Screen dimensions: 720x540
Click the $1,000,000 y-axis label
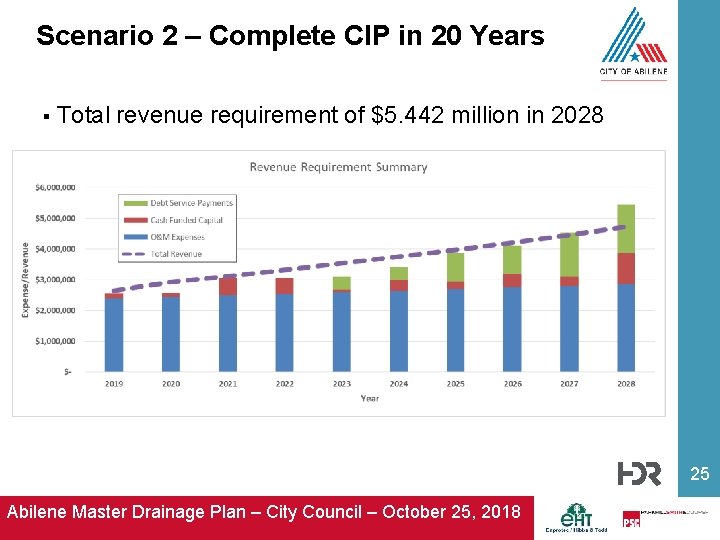point(55,341)
